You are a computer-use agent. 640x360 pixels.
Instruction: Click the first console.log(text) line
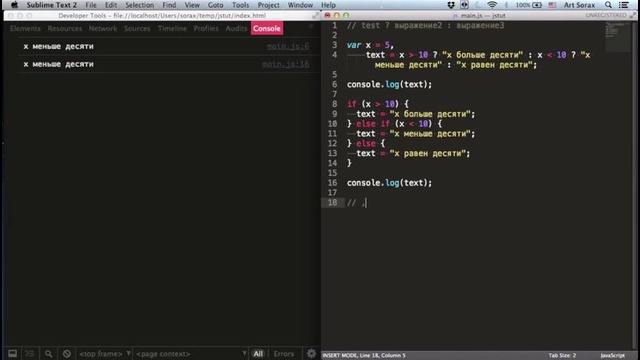[389, 84]
